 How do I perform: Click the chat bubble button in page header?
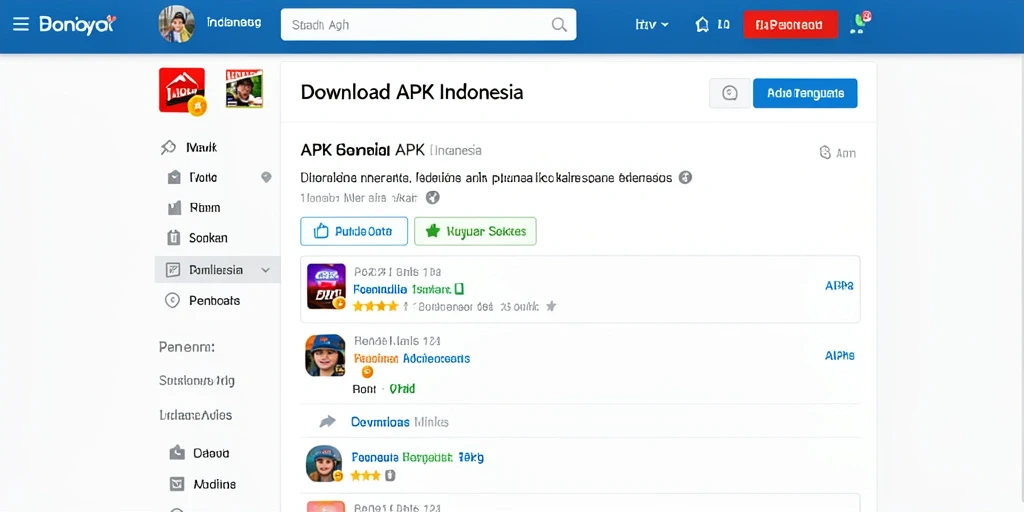[x=729, y=93]
